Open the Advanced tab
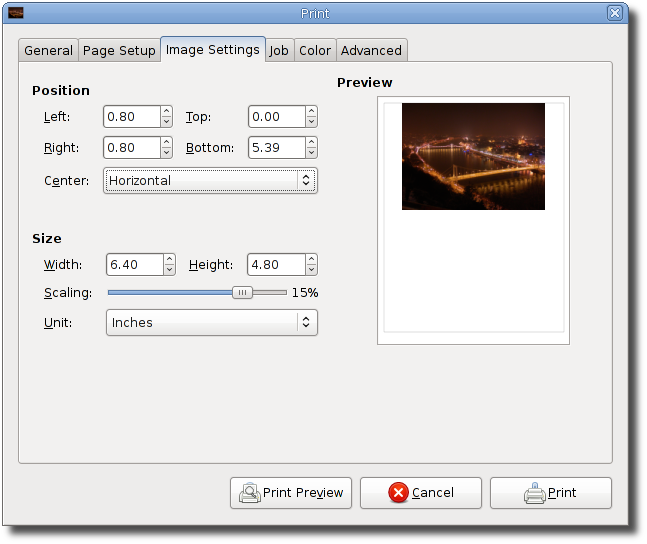Image resolution: width=647 pixels, height=544 pixels. pos(371,50)
